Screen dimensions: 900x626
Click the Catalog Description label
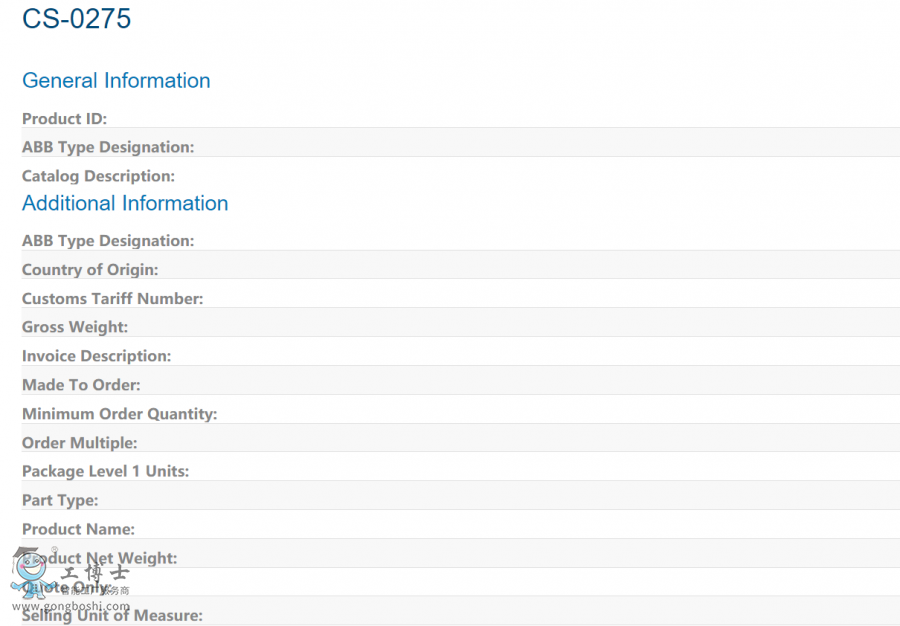coord(98,176)
